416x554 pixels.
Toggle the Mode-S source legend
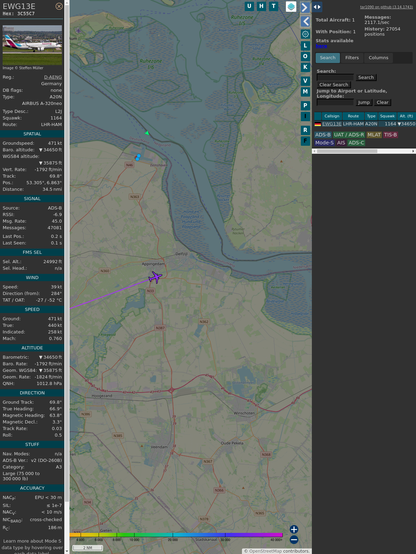click(x=324, y=143)
